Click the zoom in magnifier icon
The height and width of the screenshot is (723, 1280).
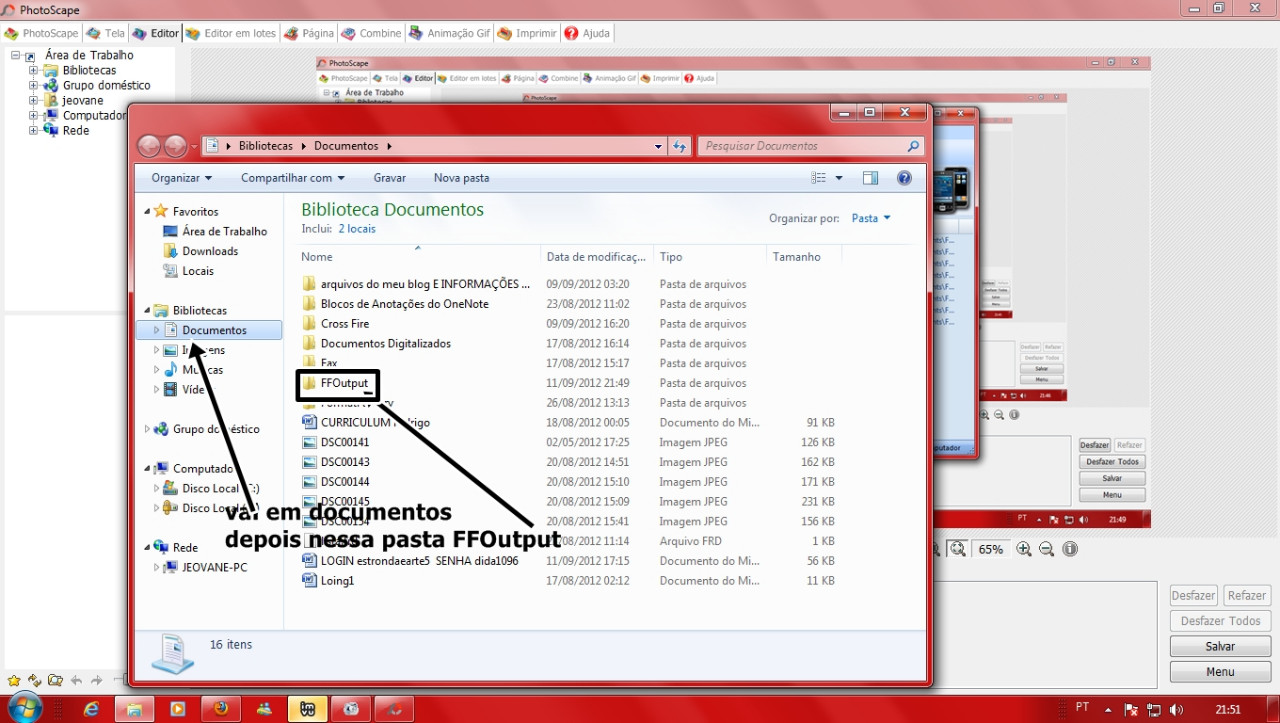click(1024, 549)
